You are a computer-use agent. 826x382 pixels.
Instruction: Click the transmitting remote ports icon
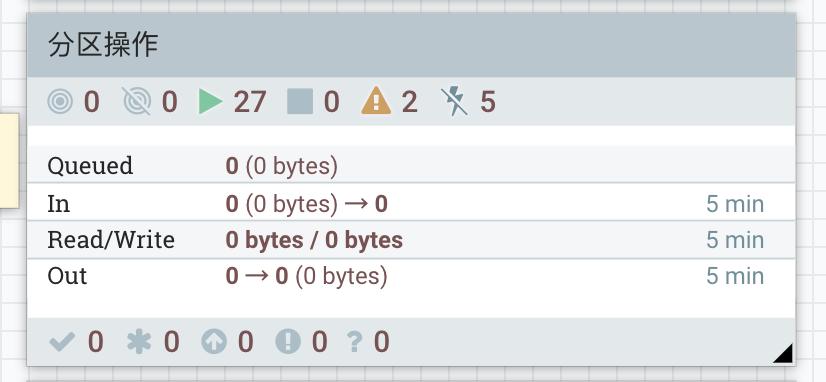[60, 101]
